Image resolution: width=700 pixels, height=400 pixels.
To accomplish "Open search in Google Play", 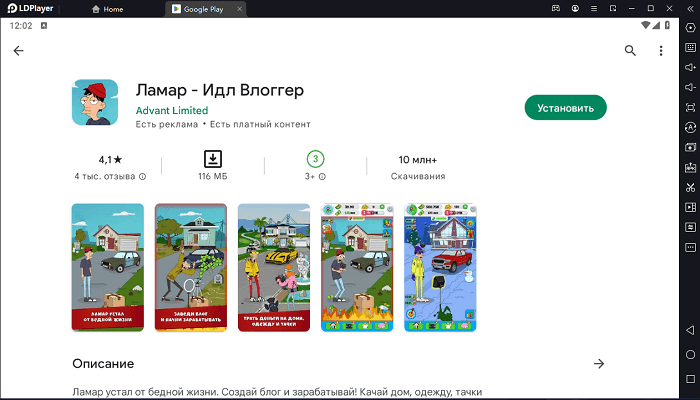I will [630, 50].
